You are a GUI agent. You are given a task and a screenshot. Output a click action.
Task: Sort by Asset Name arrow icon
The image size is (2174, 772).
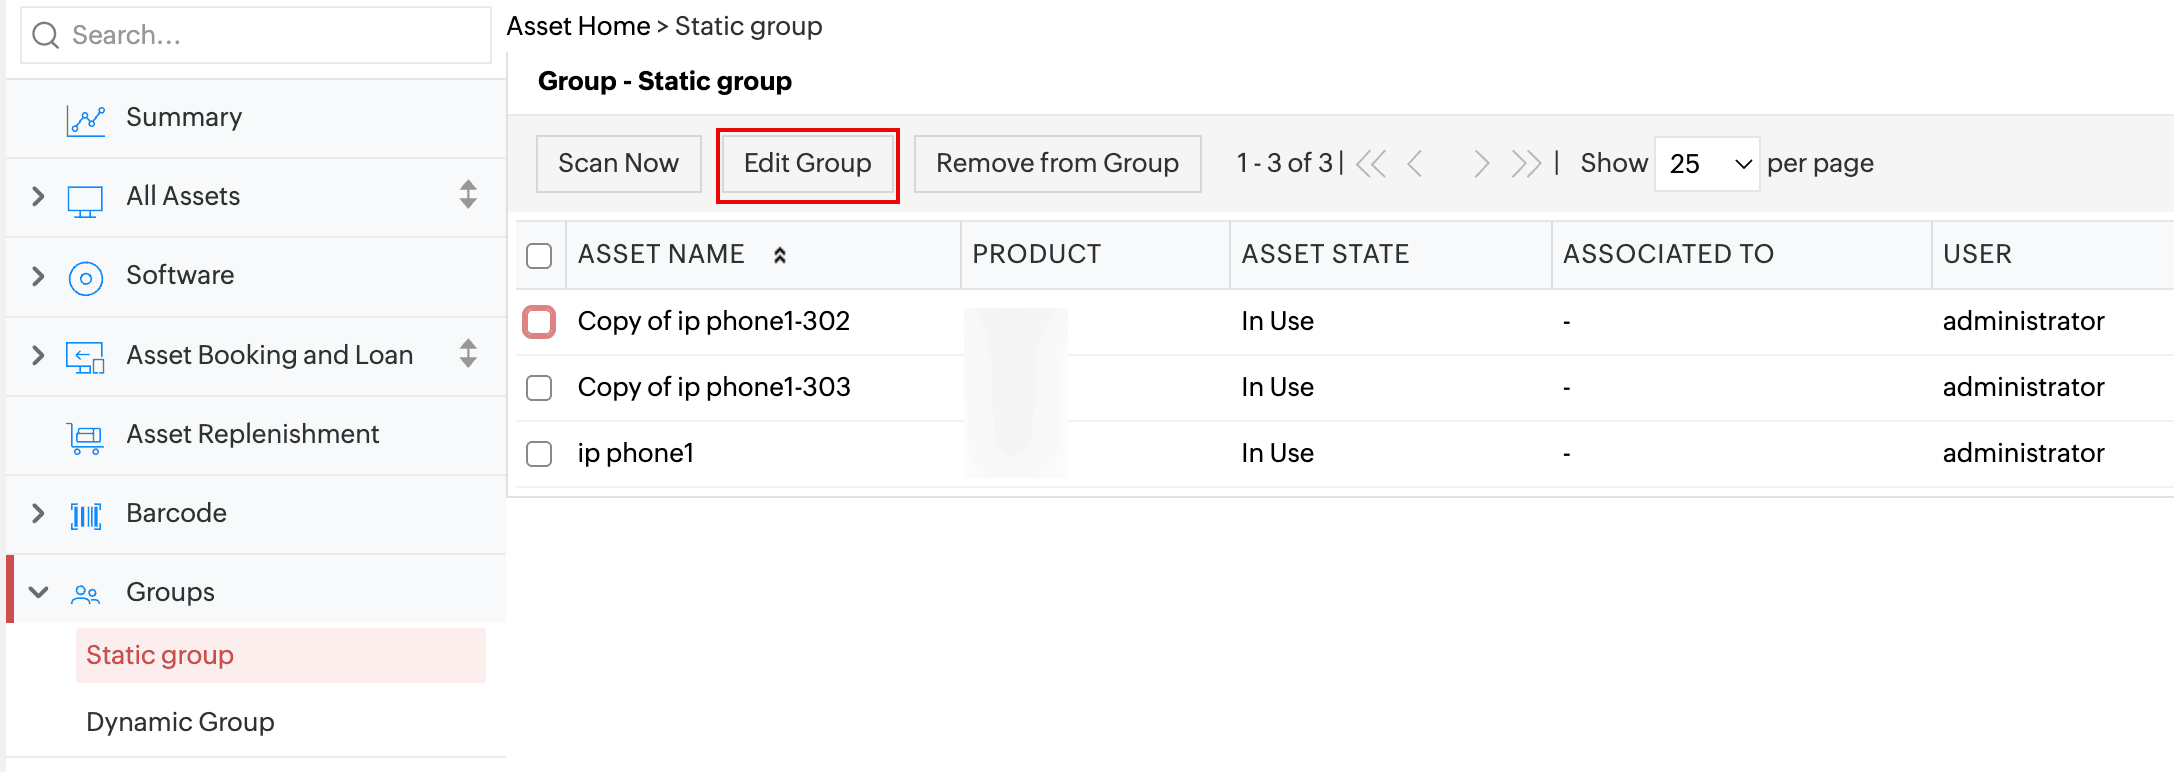pyautogui.click(x=780, y=255)
